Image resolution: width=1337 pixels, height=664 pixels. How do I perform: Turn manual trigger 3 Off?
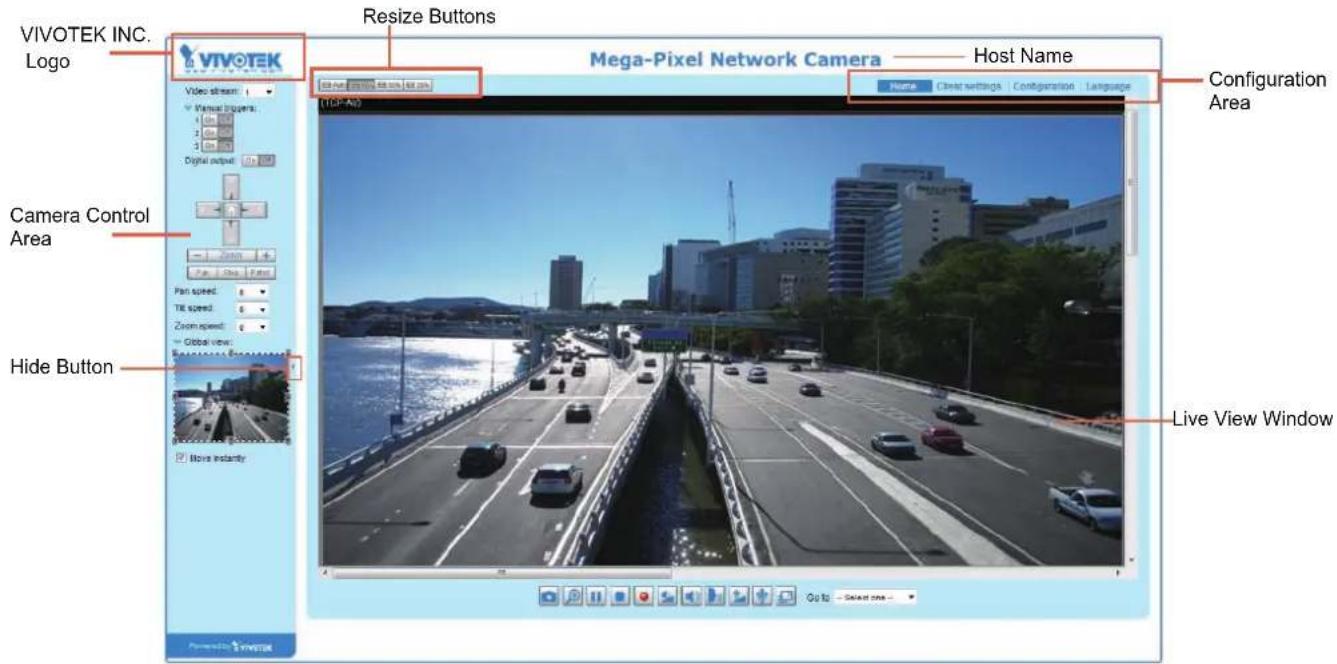point(226,144)
